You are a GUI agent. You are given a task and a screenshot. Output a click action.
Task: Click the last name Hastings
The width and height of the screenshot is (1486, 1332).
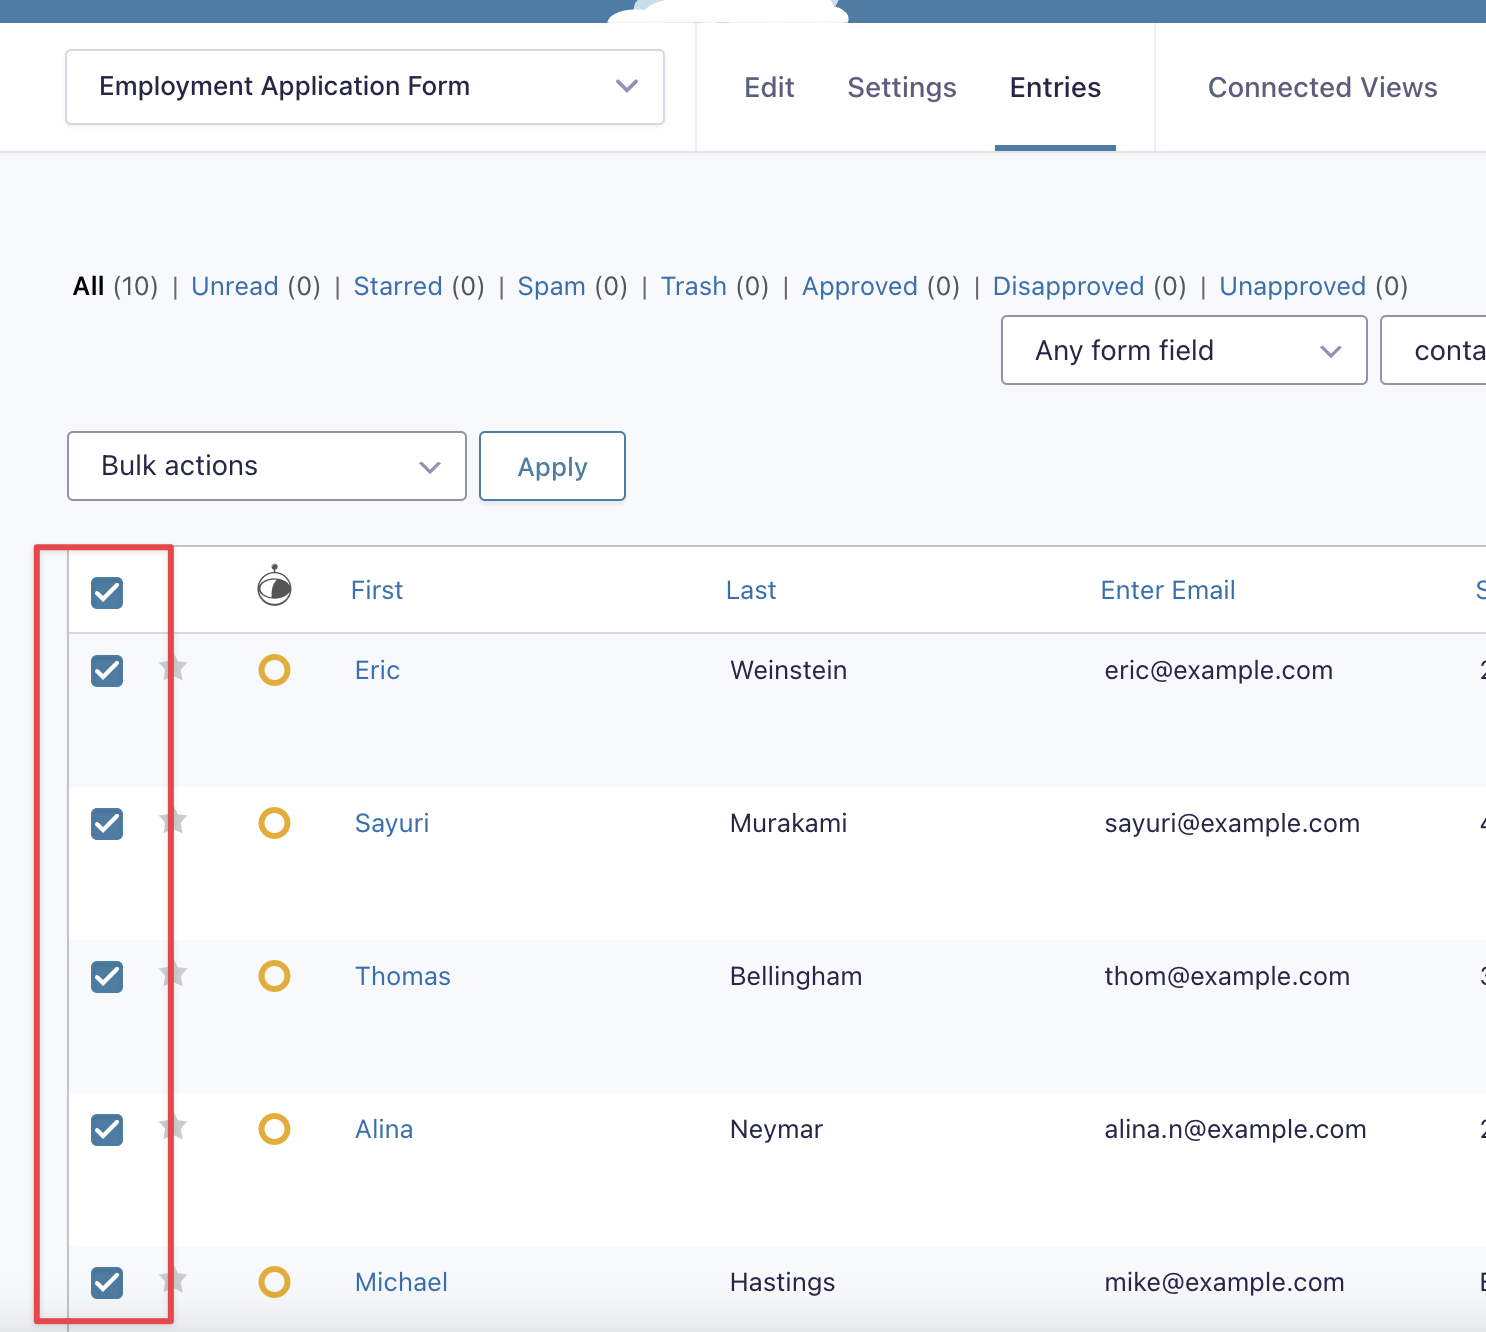(782, 1282)
